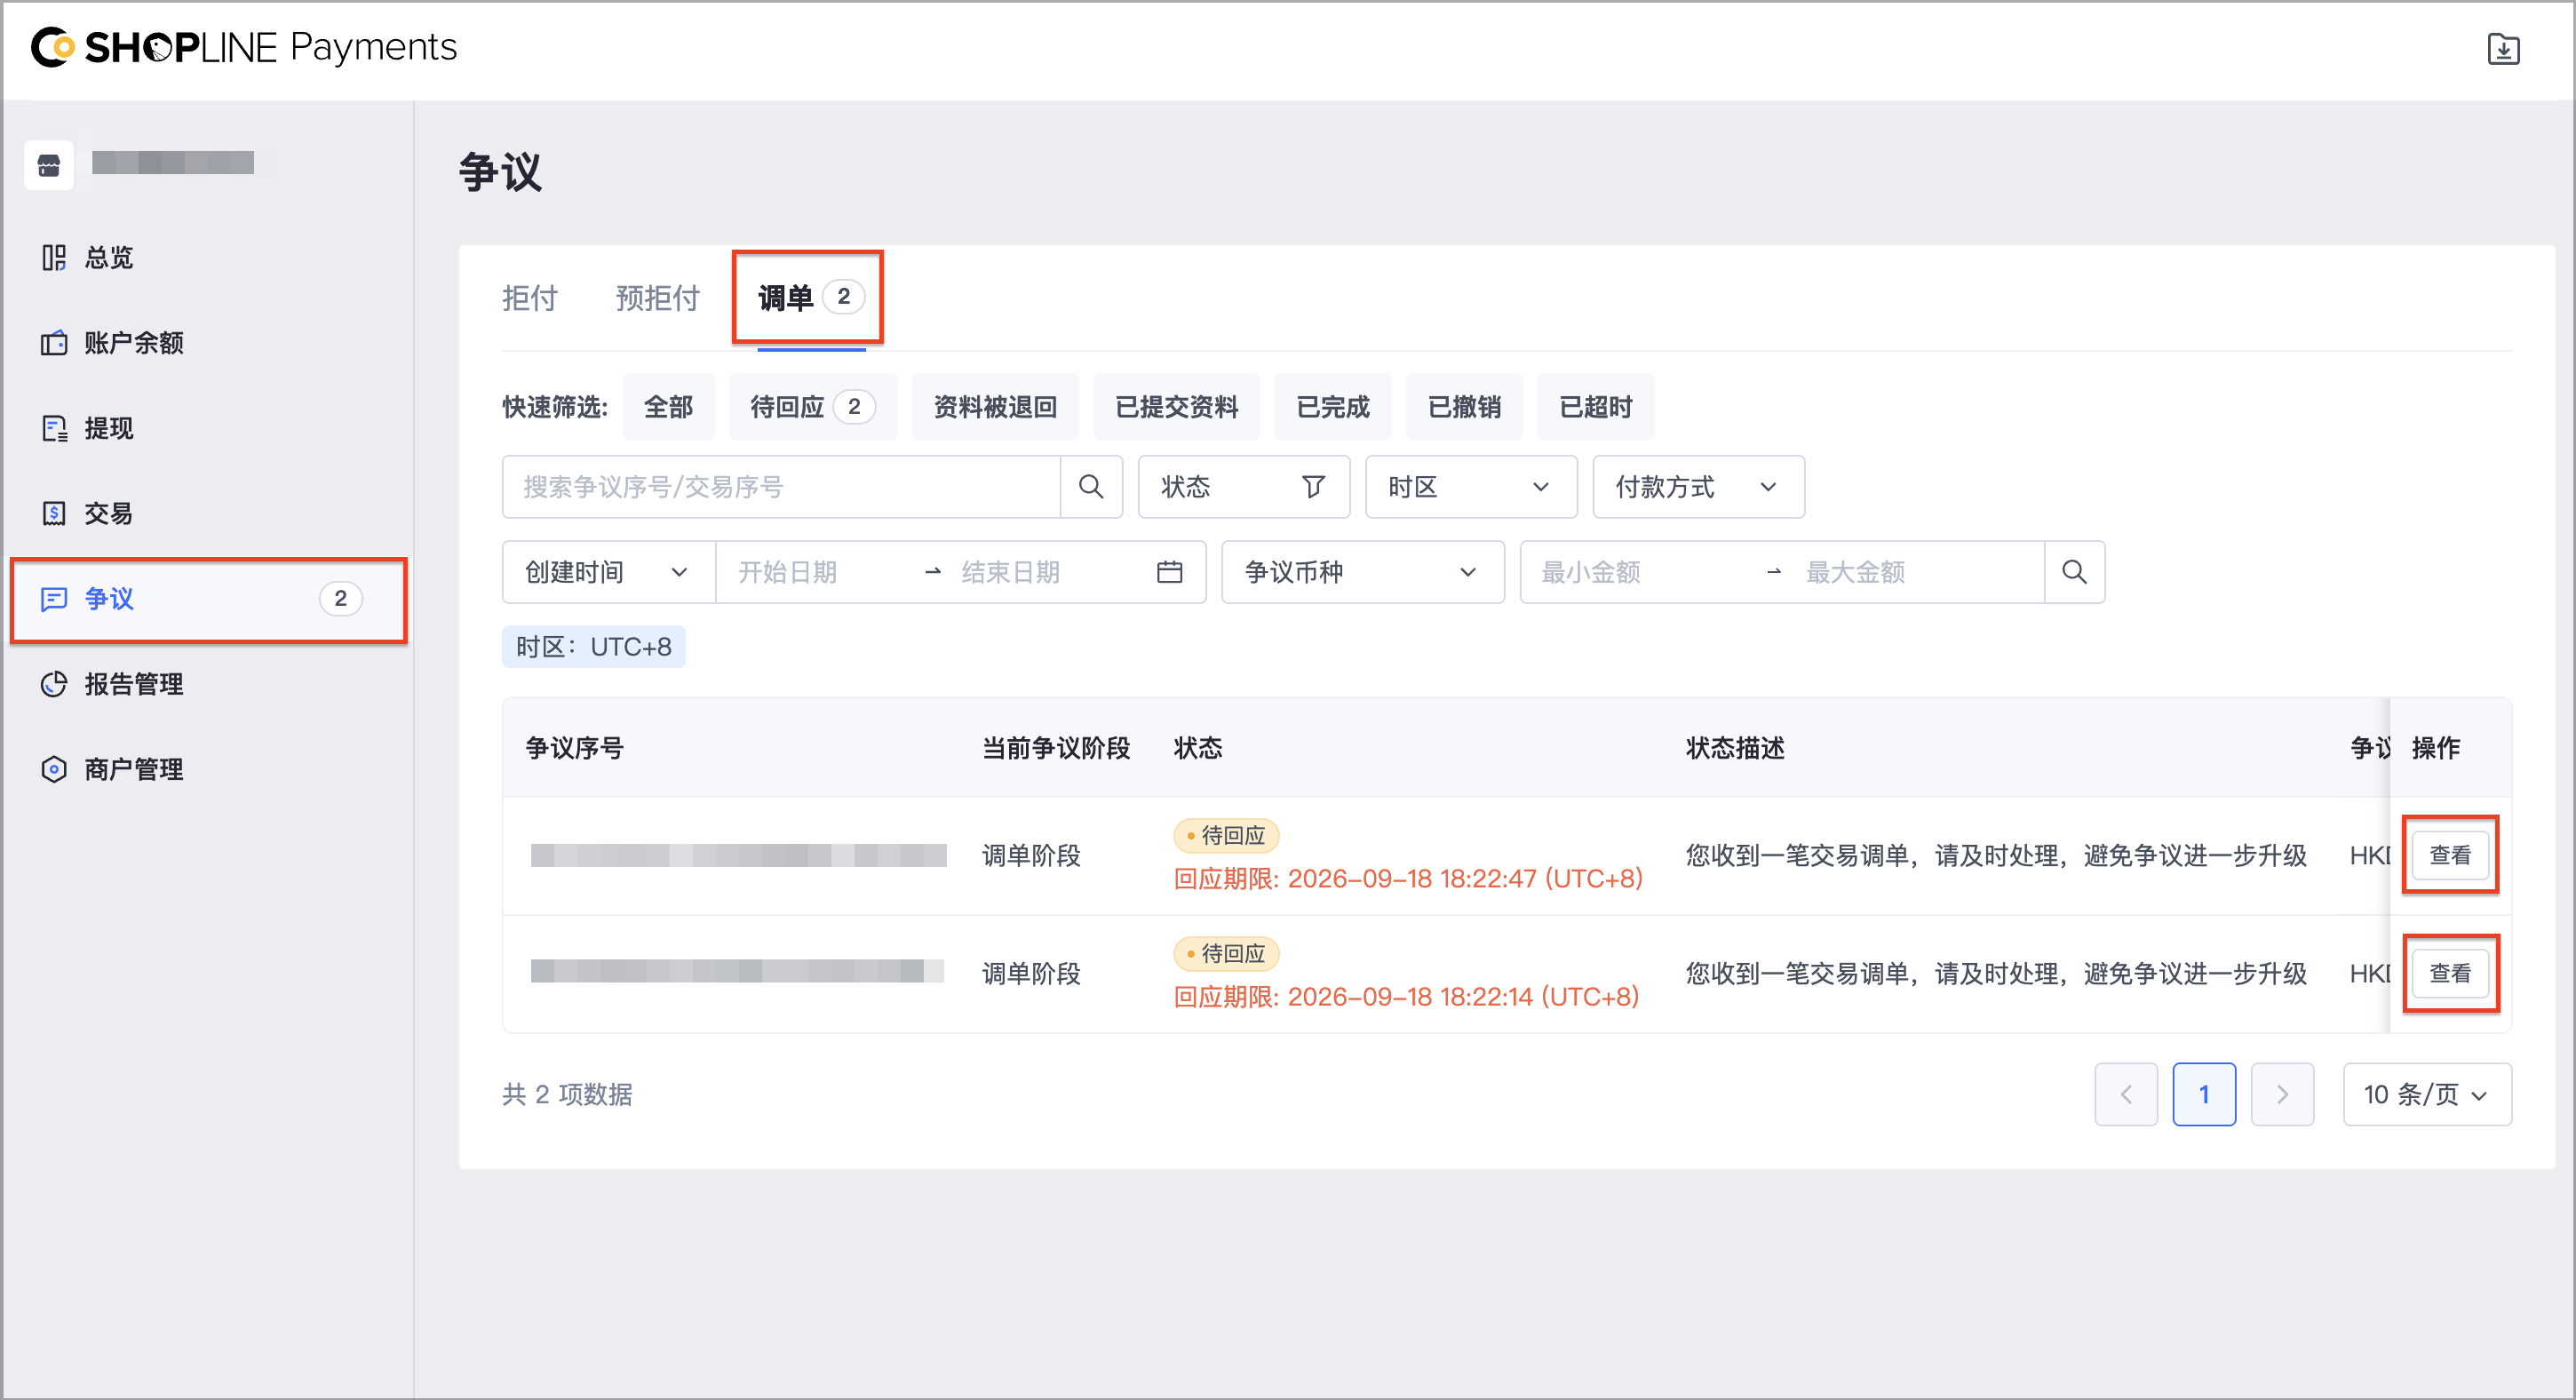The width and height of the screenshot is (2576, 1400).
Task: Open the 时区 dropdown
Action: coord(1471,487)
